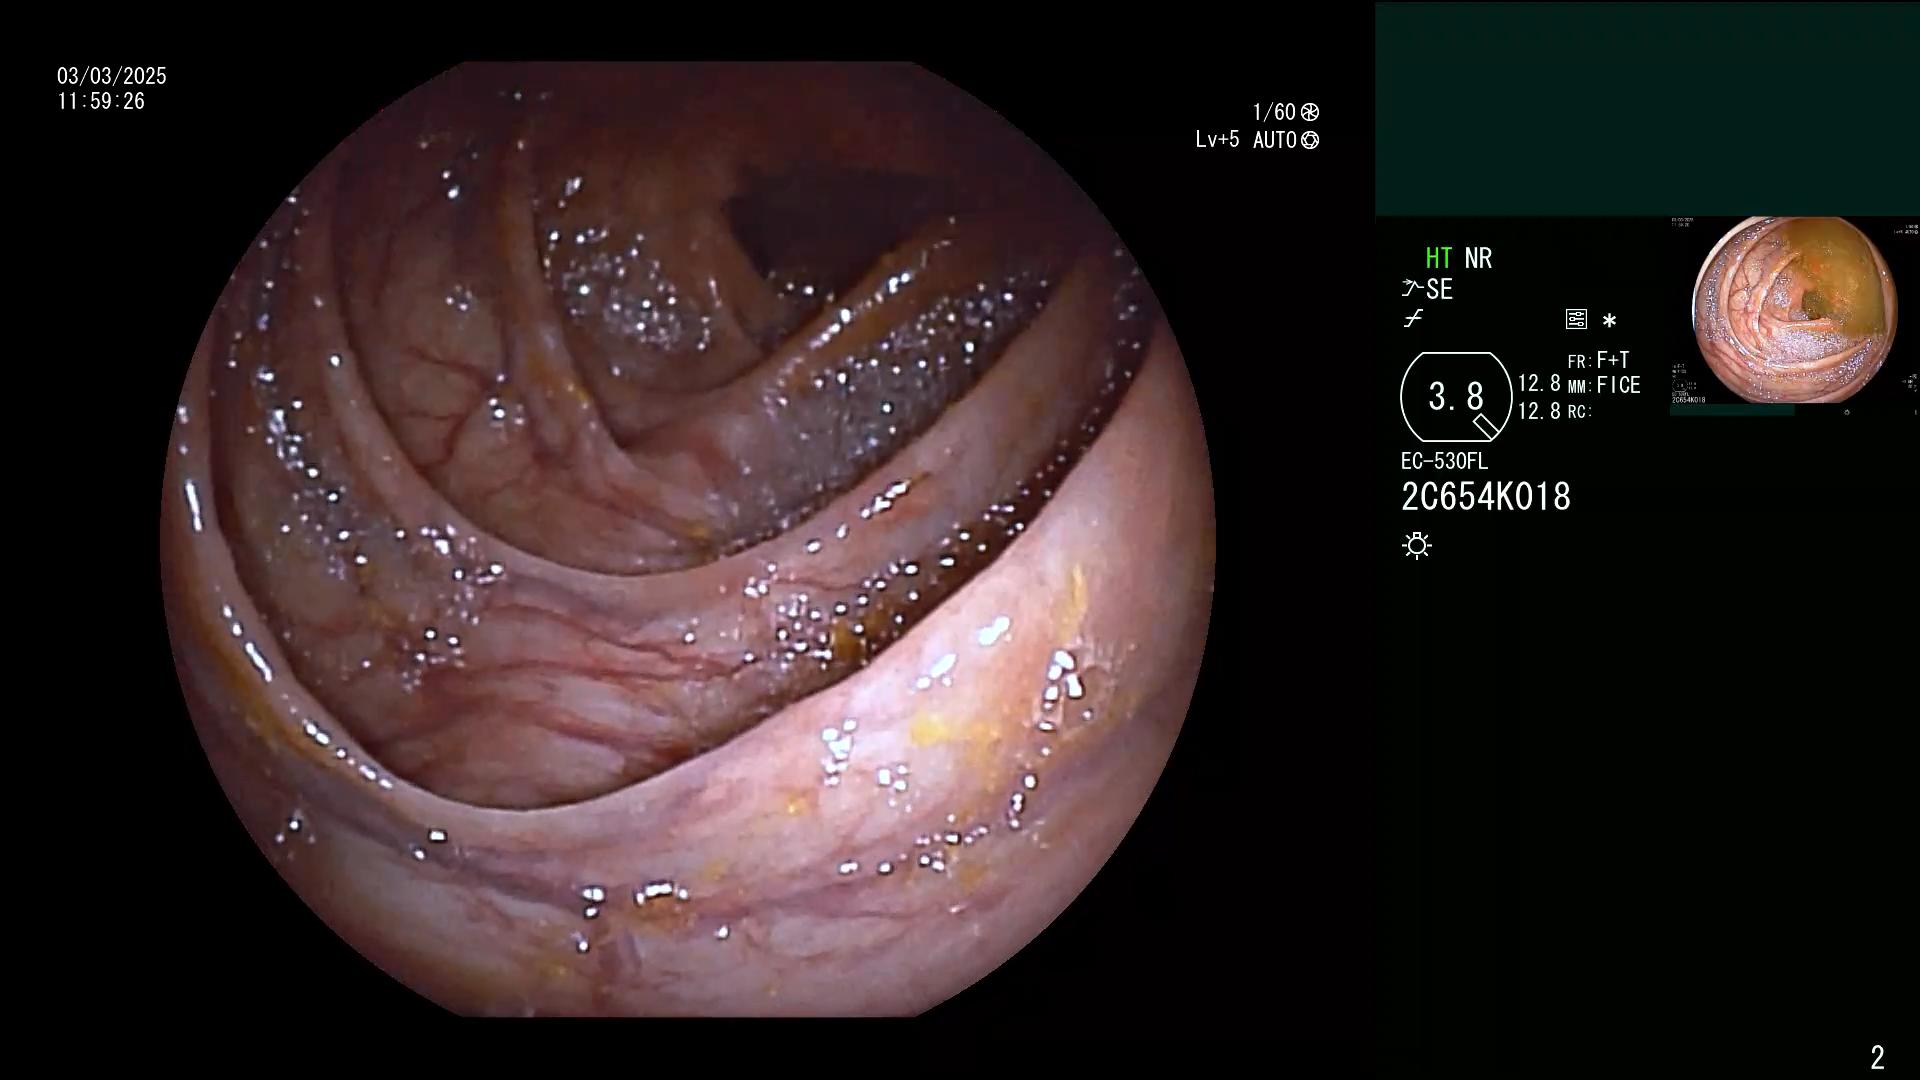Click the main endoscopic live view
The height and width of the screenshot is (1080, 1920).
point(688,540)
